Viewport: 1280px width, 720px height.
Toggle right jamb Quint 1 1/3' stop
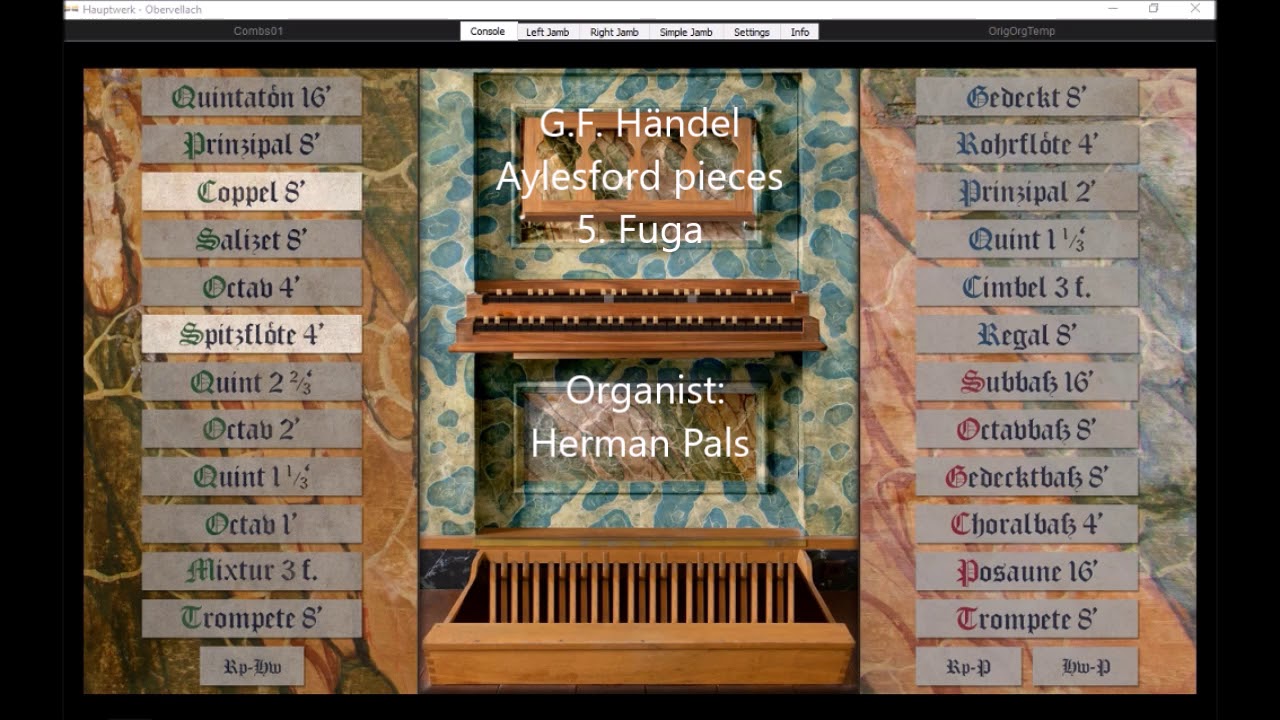click(x=1027, y=240)
